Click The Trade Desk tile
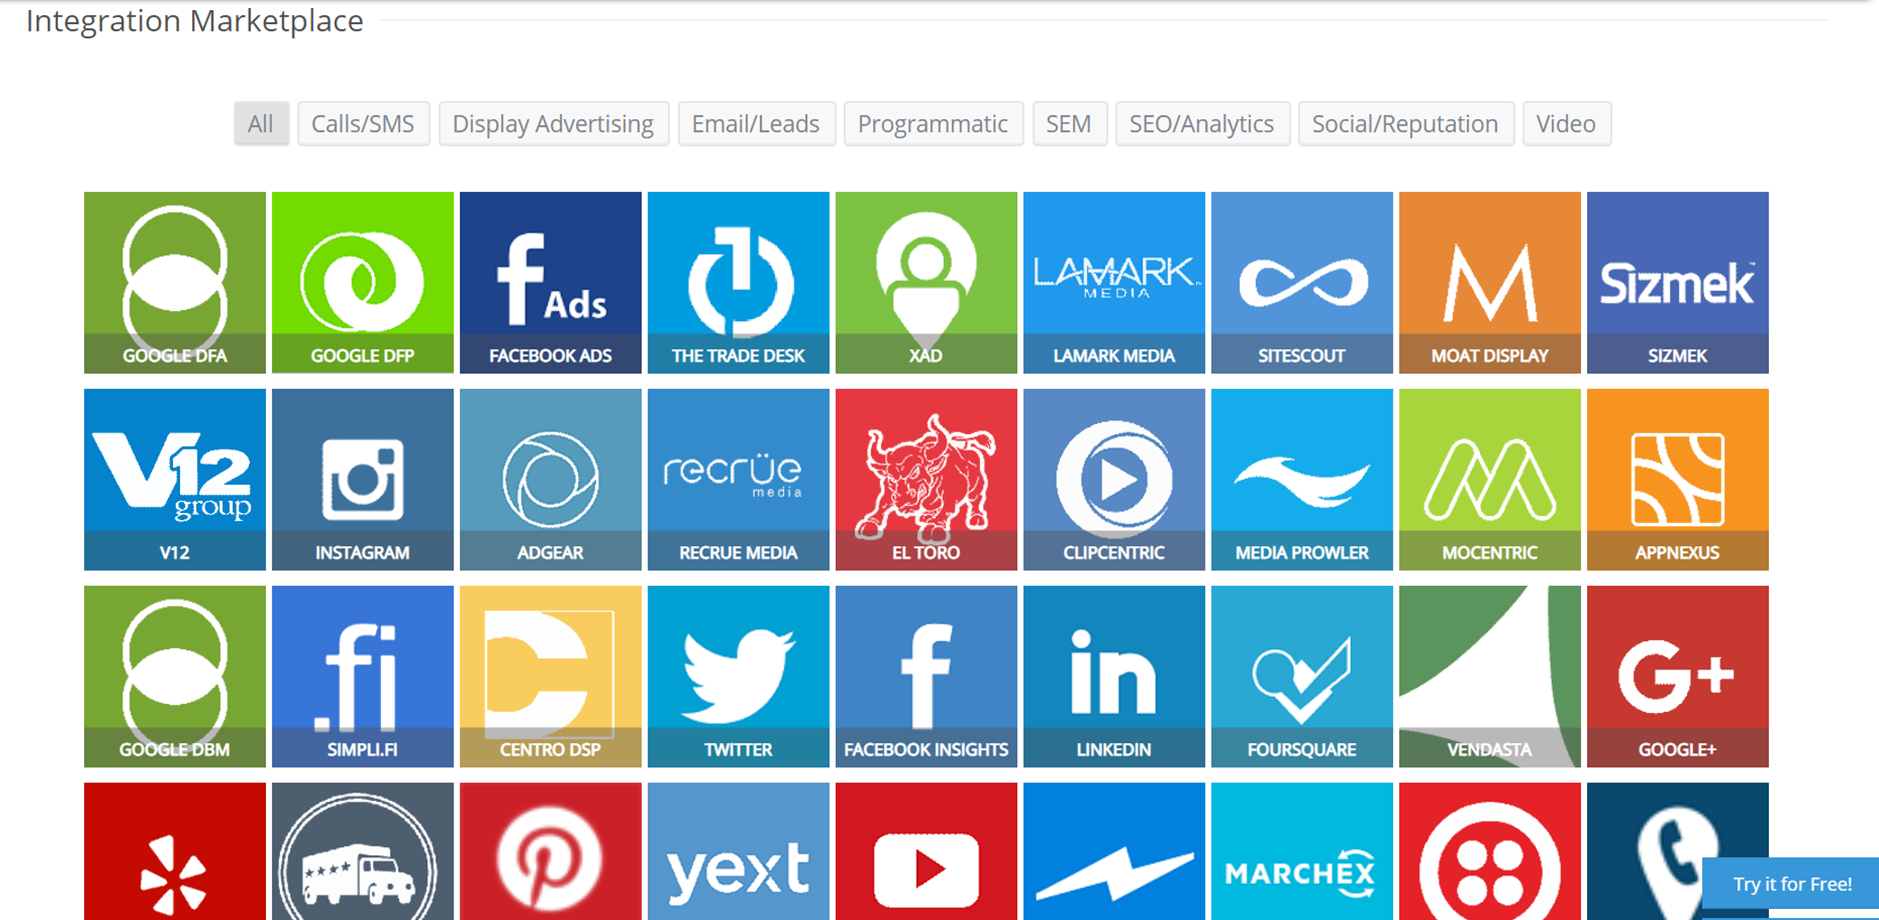 pyautogui.click(x=738, y=282)
